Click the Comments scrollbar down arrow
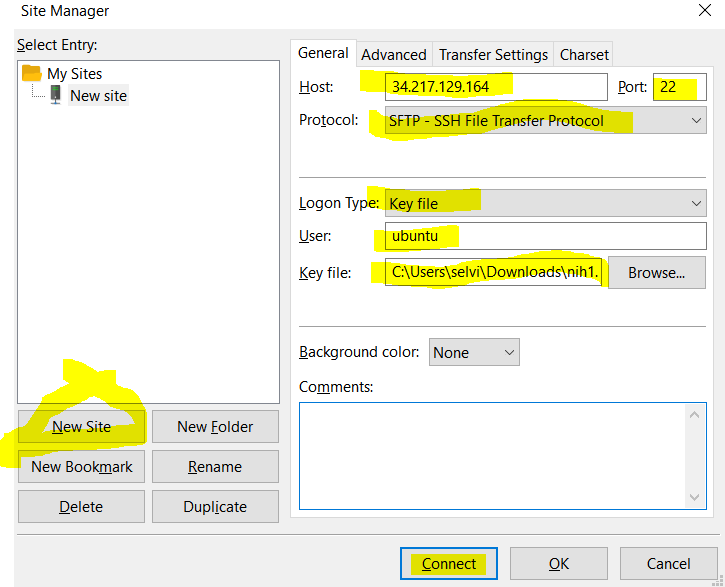Image resolution: width=725 pixels, height=587 pixels. tap(694, 497)
